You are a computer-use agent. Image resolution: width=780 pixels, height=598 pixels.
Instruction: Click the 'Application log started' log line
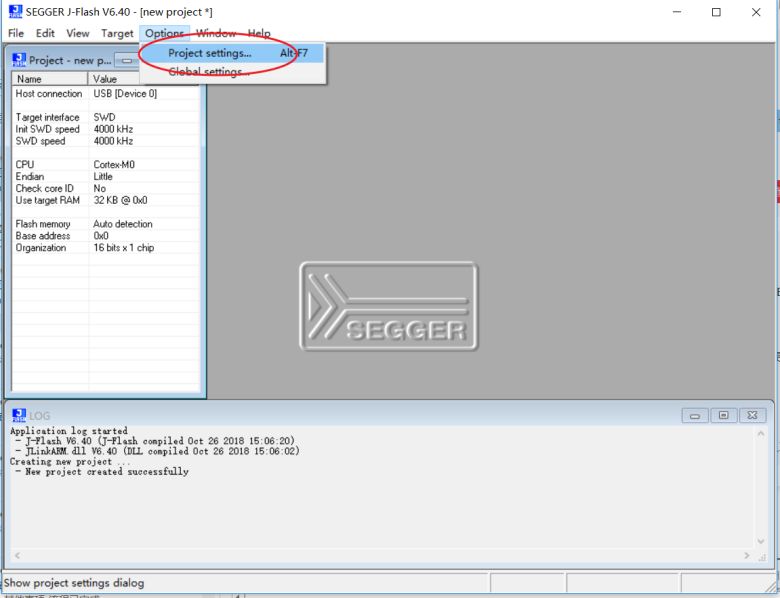pos(69,431)
